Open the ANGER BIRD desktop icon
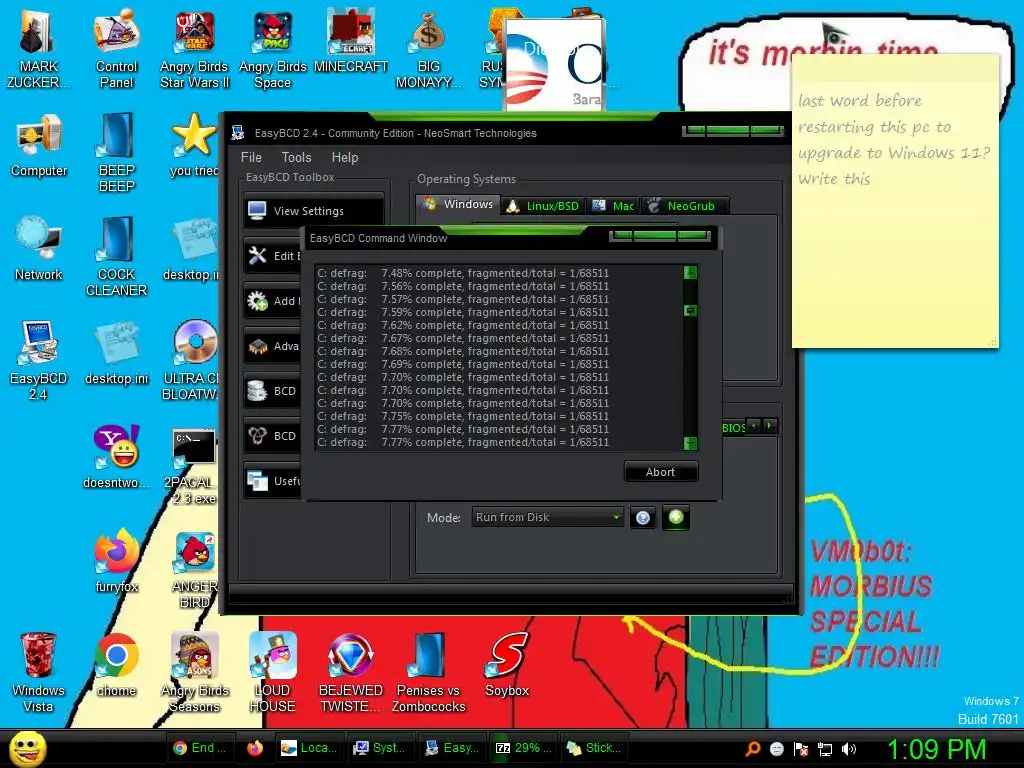The image size is (1024, 768). tap(195, 569)
